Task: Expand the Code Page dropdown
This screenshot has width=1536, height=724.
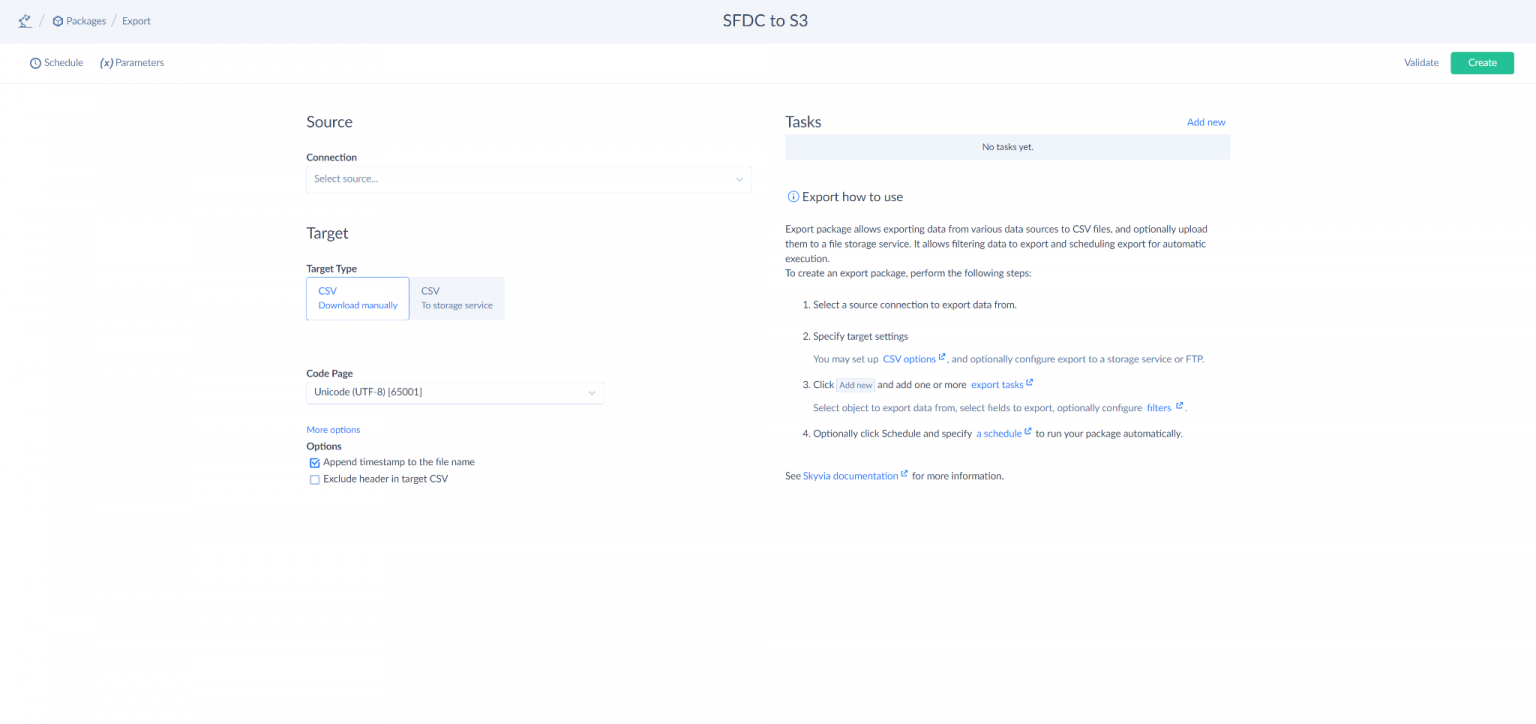Action: tap(455, 392)
